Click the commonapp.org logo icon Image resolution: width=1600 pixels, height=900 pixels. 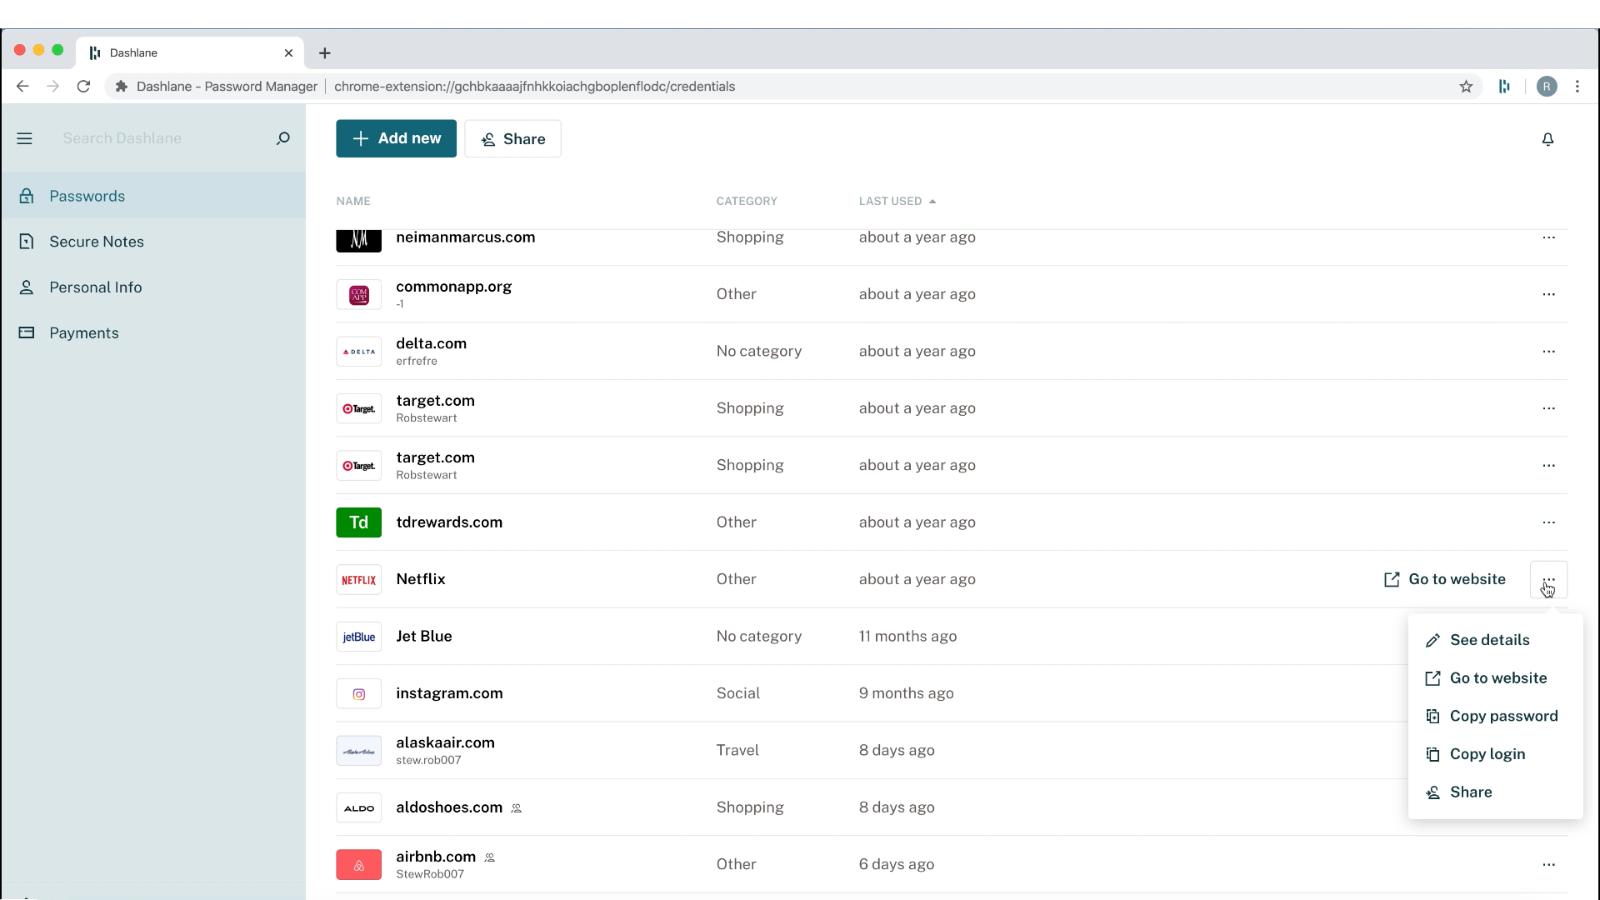(359, 294)
